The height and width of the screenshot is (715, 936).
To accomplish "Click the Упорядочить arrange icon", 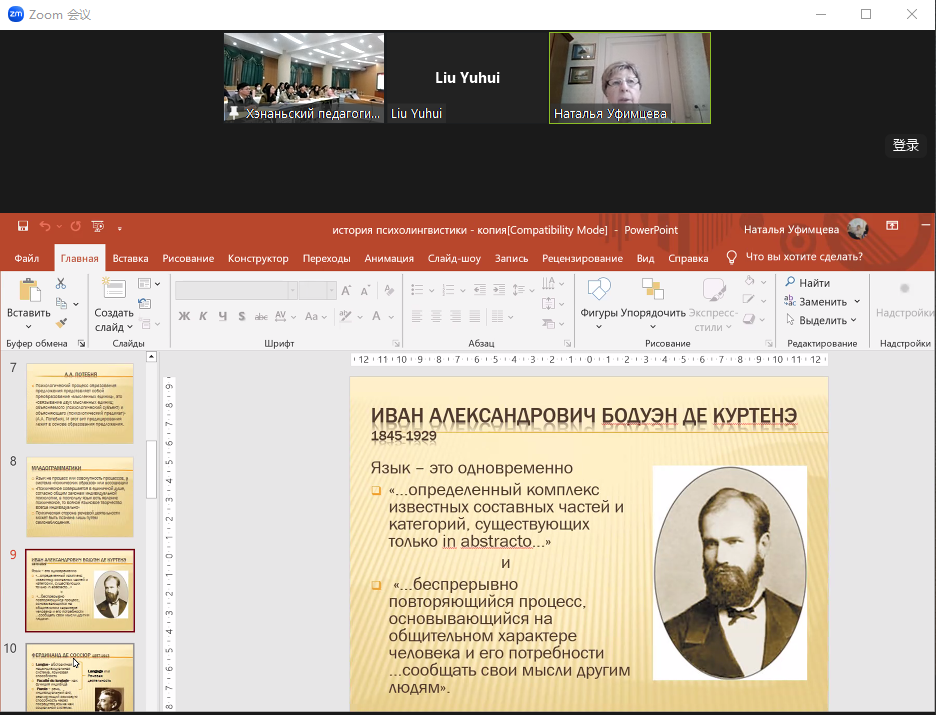I will coord(652,291).
